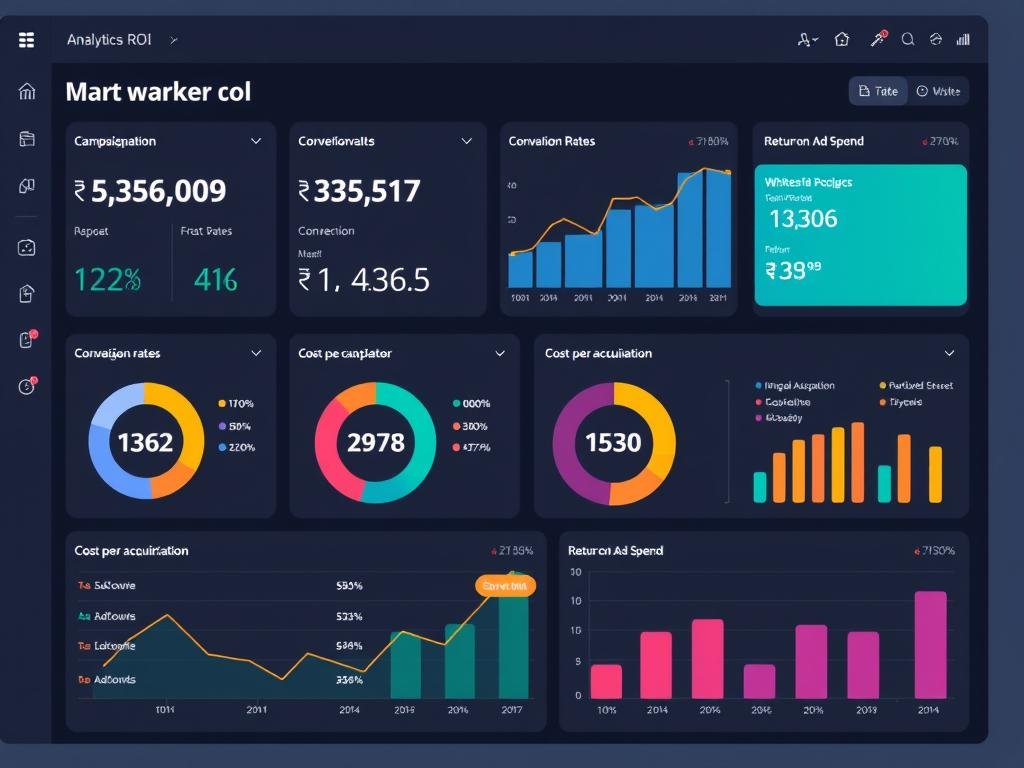Open the home icon in the sidebar
Screen dimensions: 1024x768
(x=26, y=91)
